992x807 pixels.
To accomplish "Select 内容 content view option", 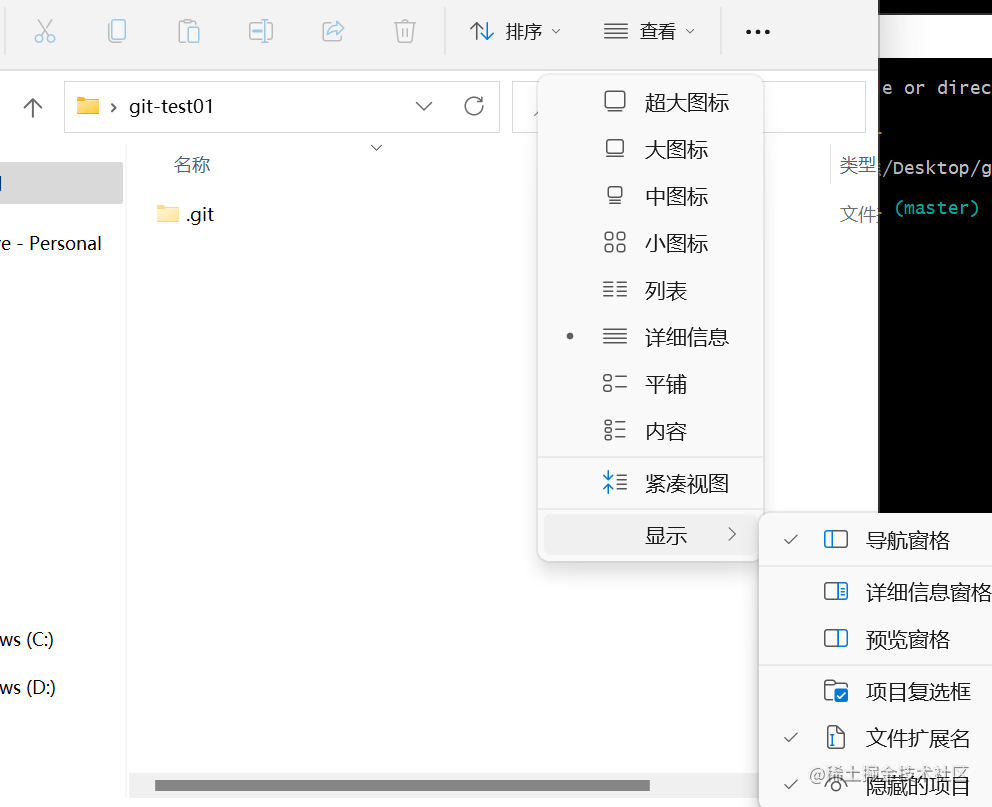I will pos(650,431).
